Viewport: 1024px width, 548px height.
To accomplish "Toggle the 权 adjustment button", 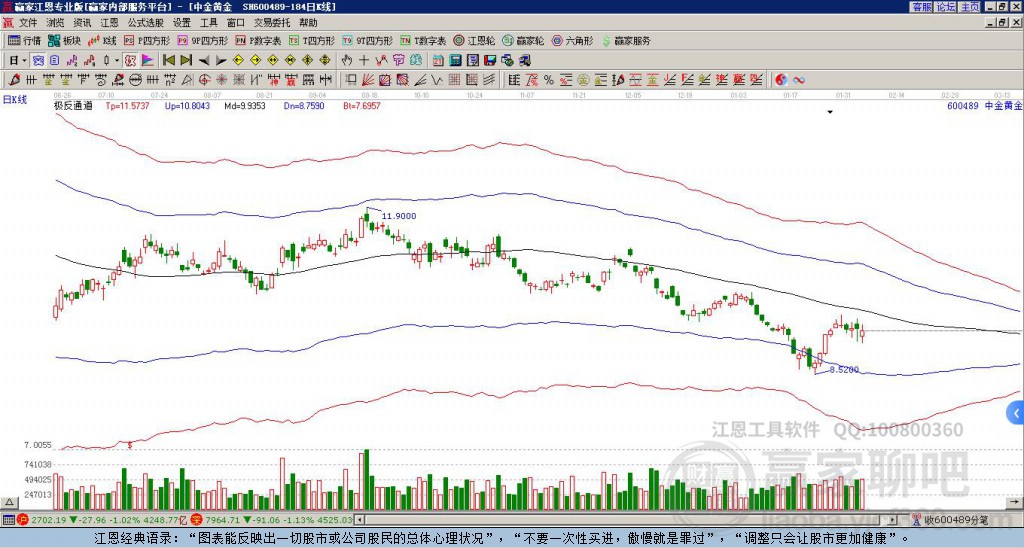I will pyautogui.click(x=129, y=60).
